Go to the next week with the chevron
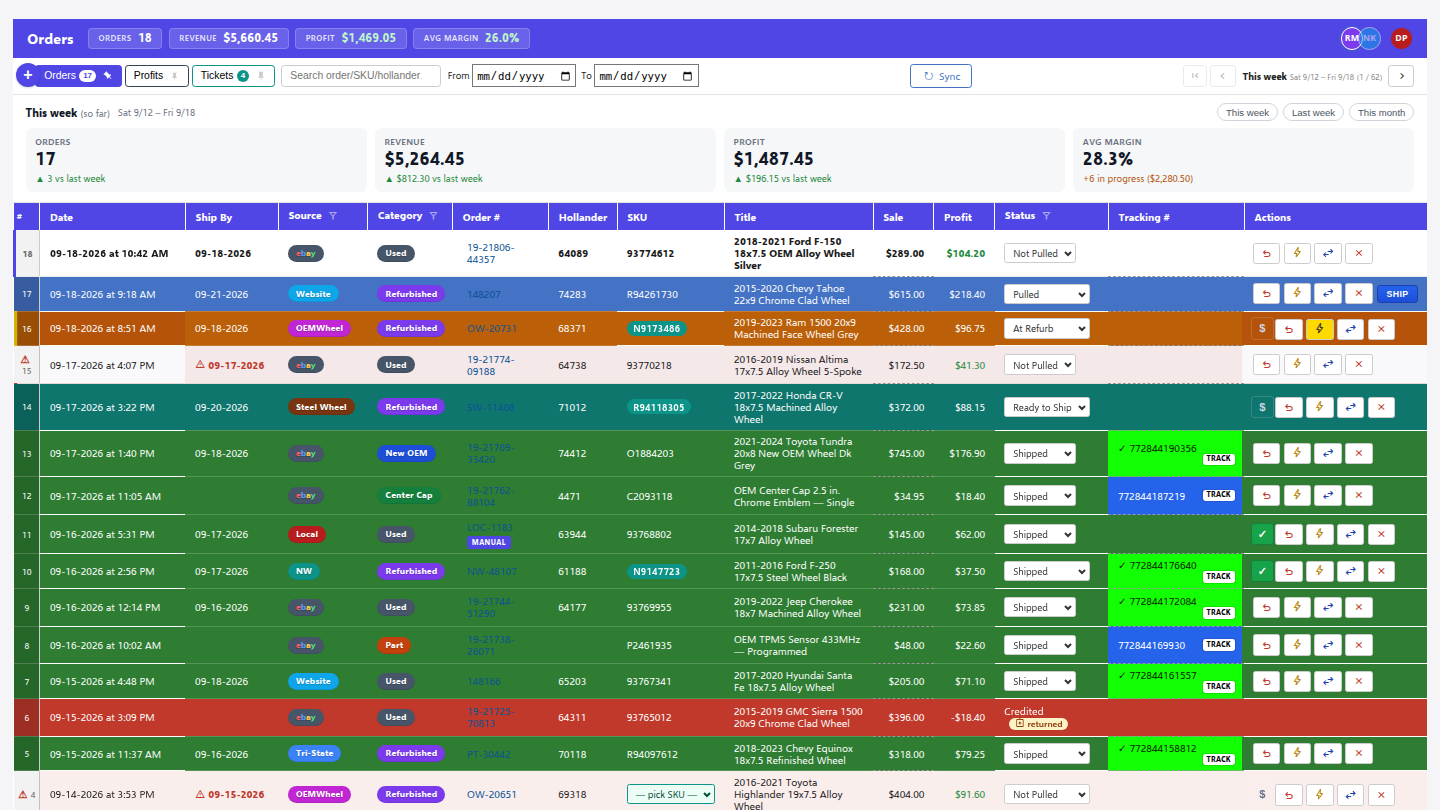Viewport: 1440px width, 810px height. [1401, 76]
